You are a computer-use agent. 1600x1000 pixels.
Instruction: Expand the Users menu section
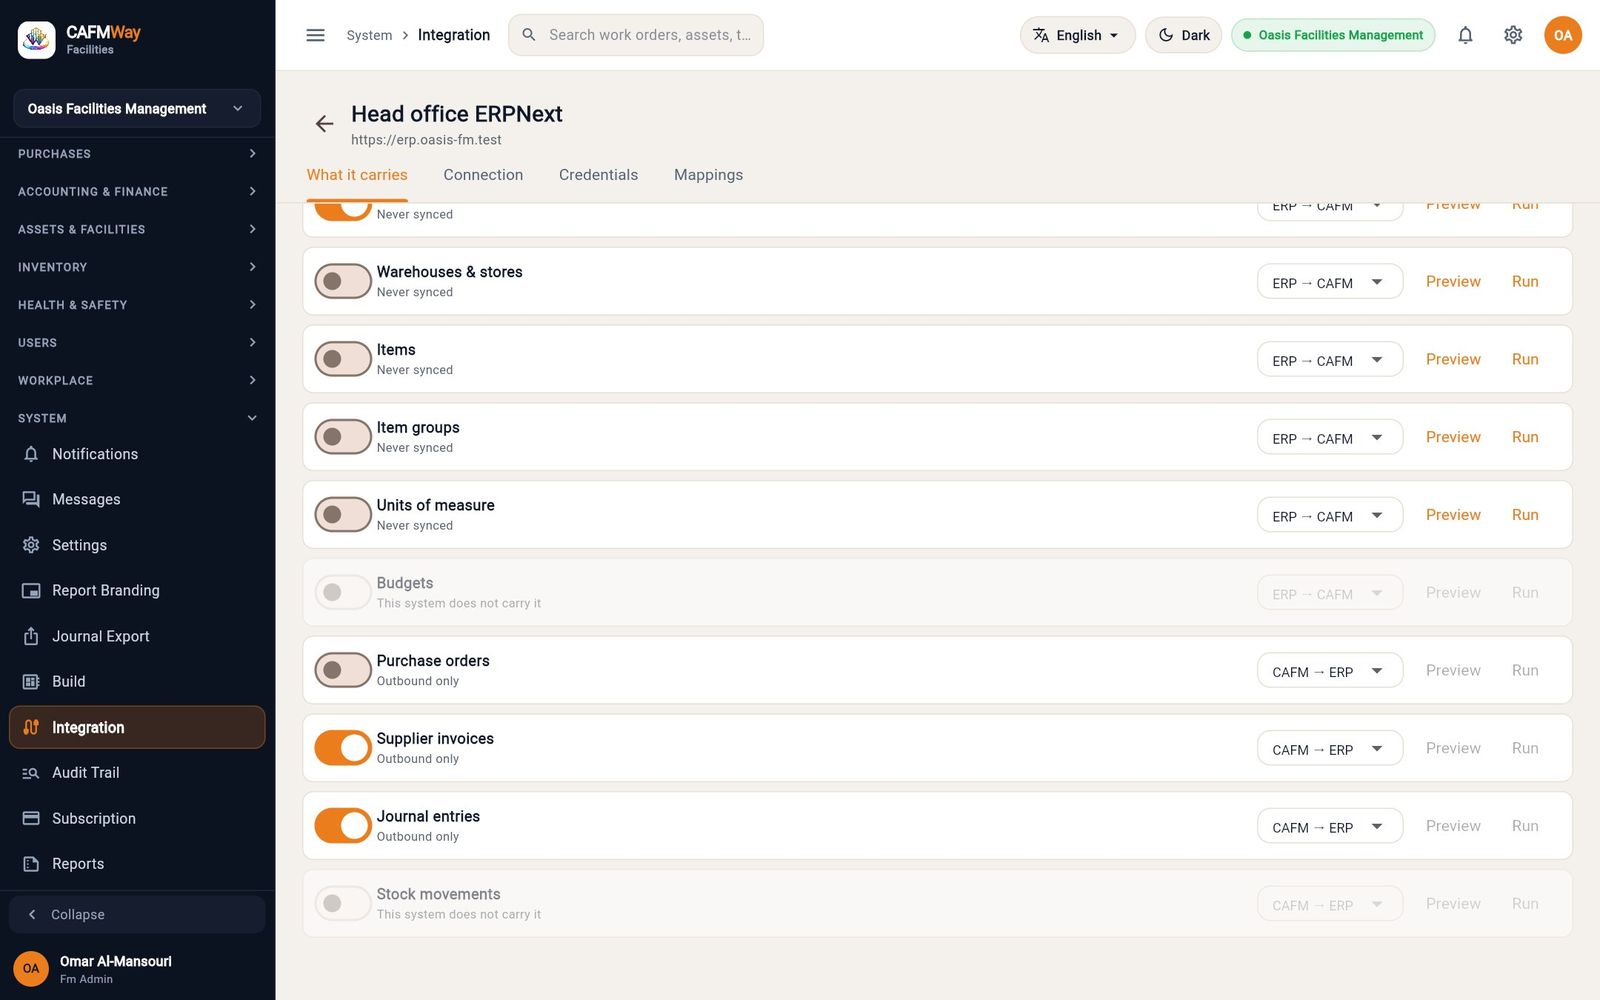pyautogui.click(x=137, y=343)
